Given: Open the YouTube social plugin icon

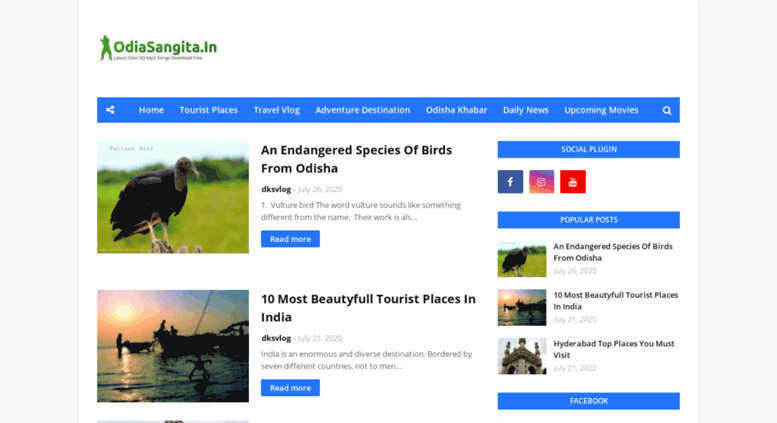Looking at the screenshot, I should pos(573,182).
